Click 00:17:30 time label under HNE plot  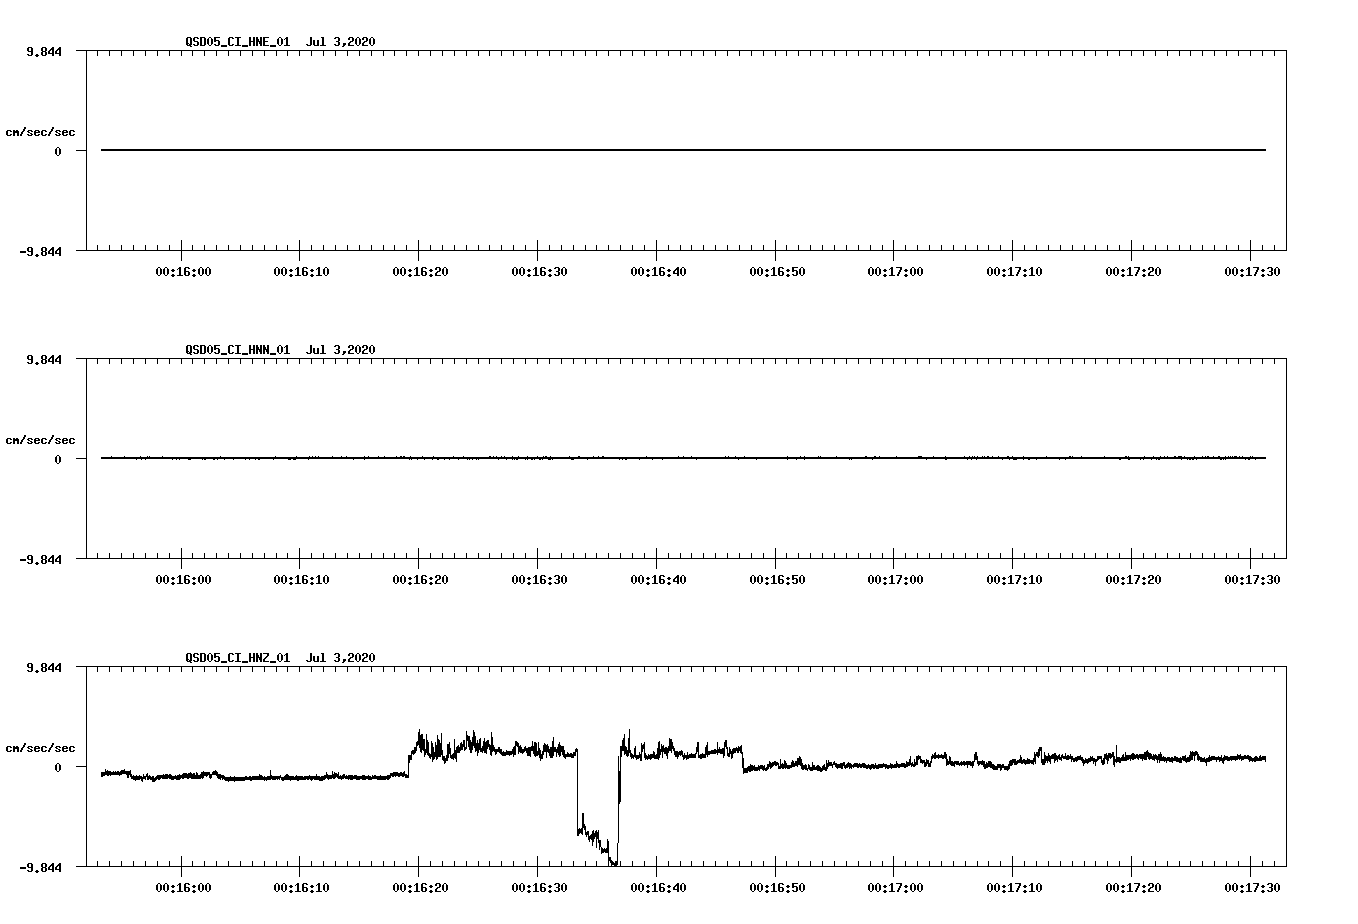click(x=1251, y=271)
